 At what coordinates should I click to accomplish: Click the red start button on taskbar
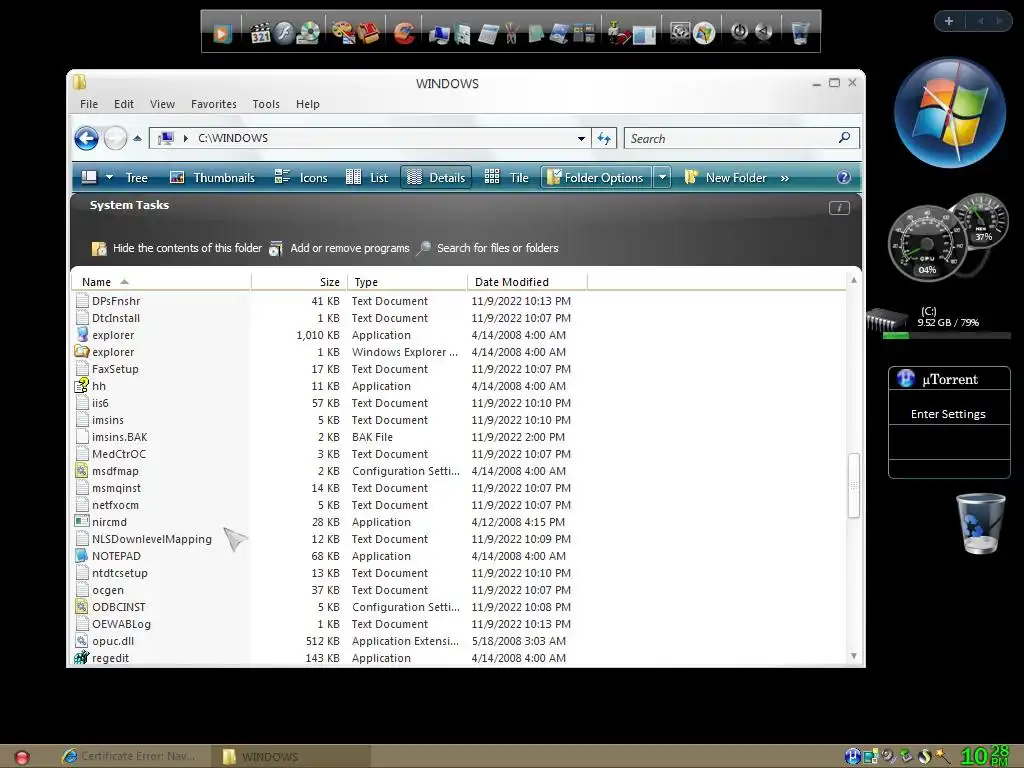point(22,758)
